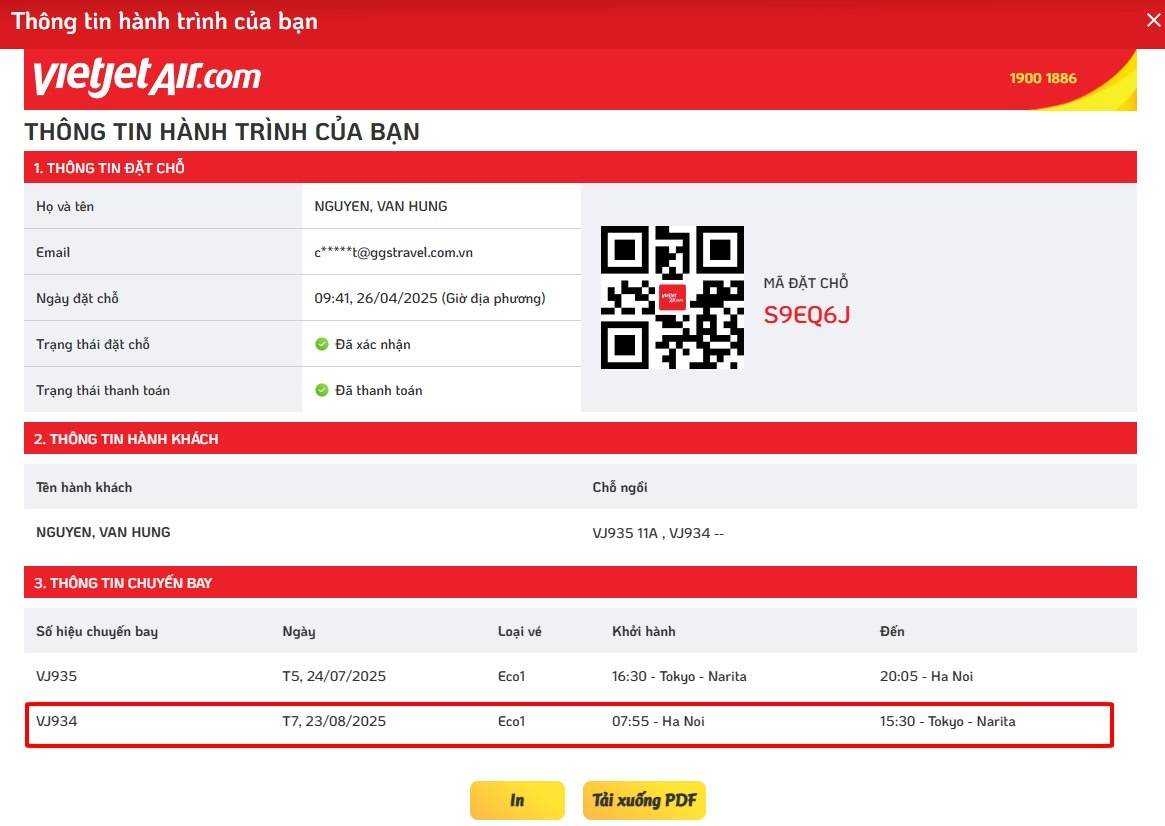The height and width of the screenshot is (826, 1165).
Task: Download itinerary via Tải xuống PDF button
Action: [x=644, y=800]
